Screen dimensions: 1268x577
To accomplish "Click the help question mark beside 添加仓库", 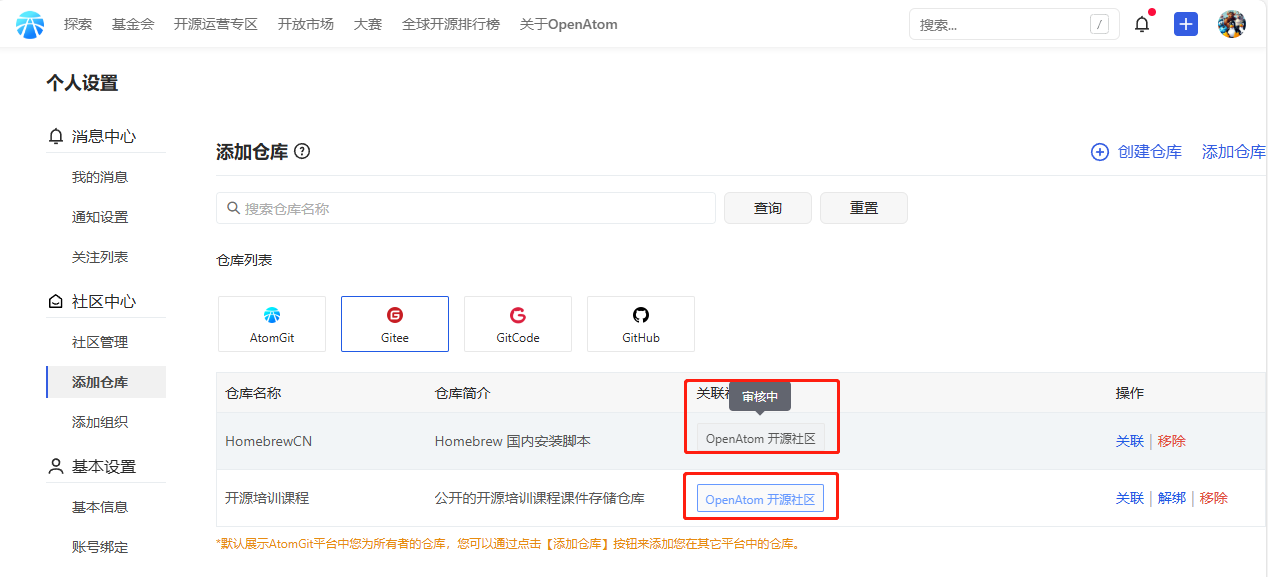I will [x=302, y=152].
